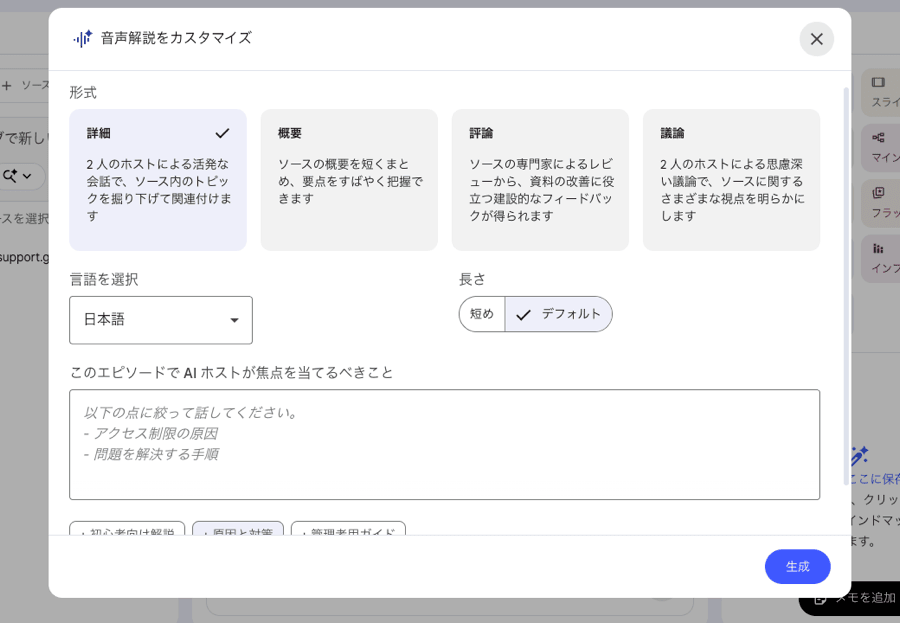Click the 初心者向け解説 suggestion chip
The image size is (900, 623).
pyautogui.click(x=127, y=532)
